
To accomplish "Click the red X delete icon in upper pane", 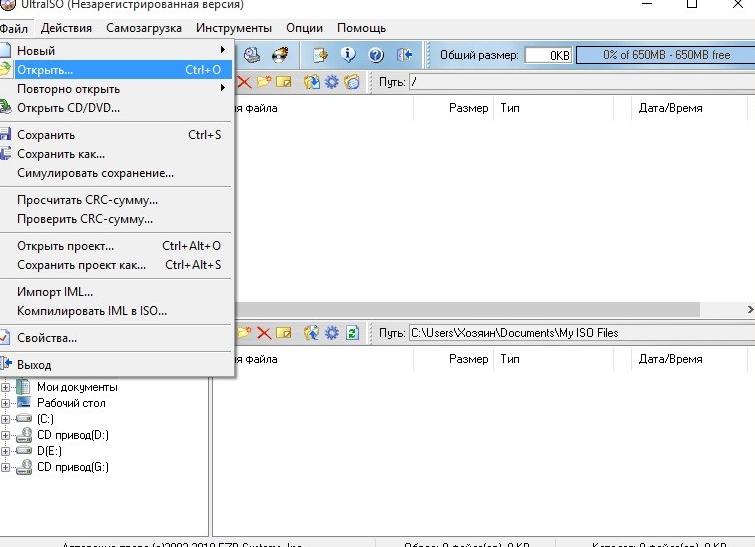I will coord(244,82).
